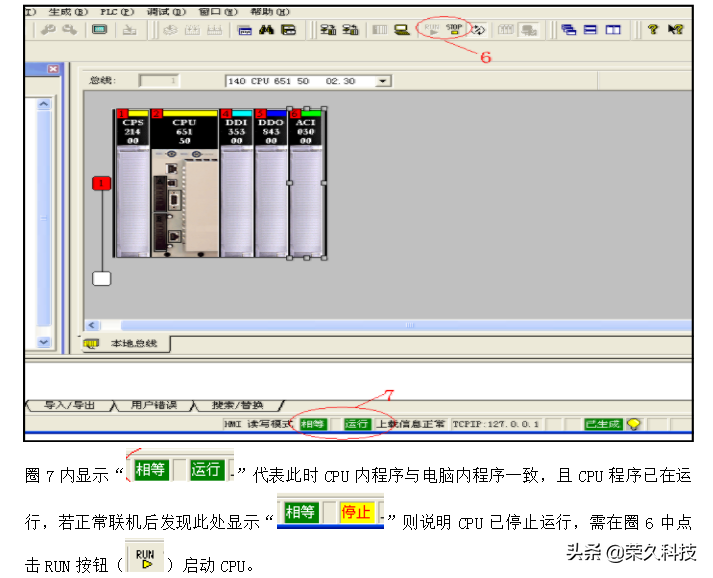The width and height of the screenshot is (713, 578).
Task: Switch to the 本地总线 tab
Action: click(133, 344)
